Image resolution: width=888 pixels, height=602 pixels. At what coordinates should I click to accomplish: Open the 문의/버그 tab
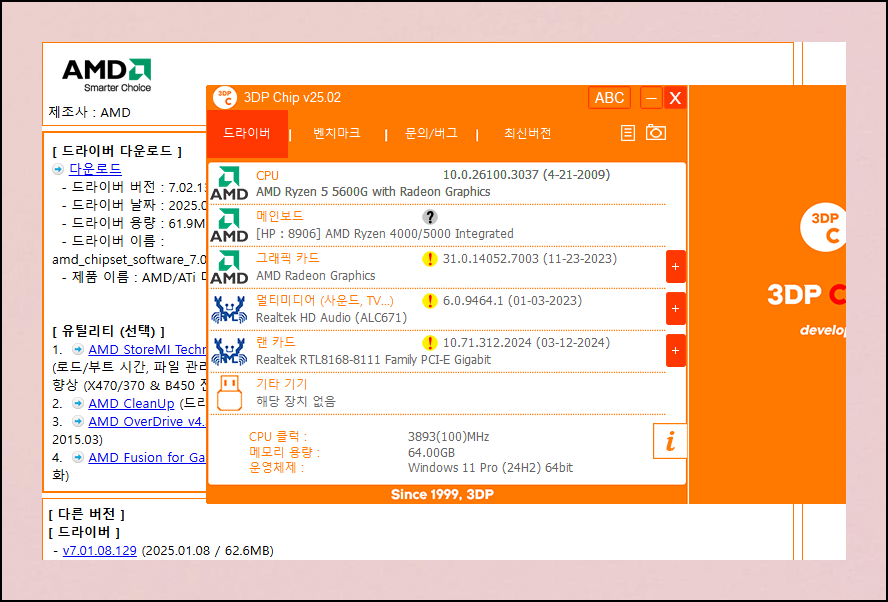432,133
